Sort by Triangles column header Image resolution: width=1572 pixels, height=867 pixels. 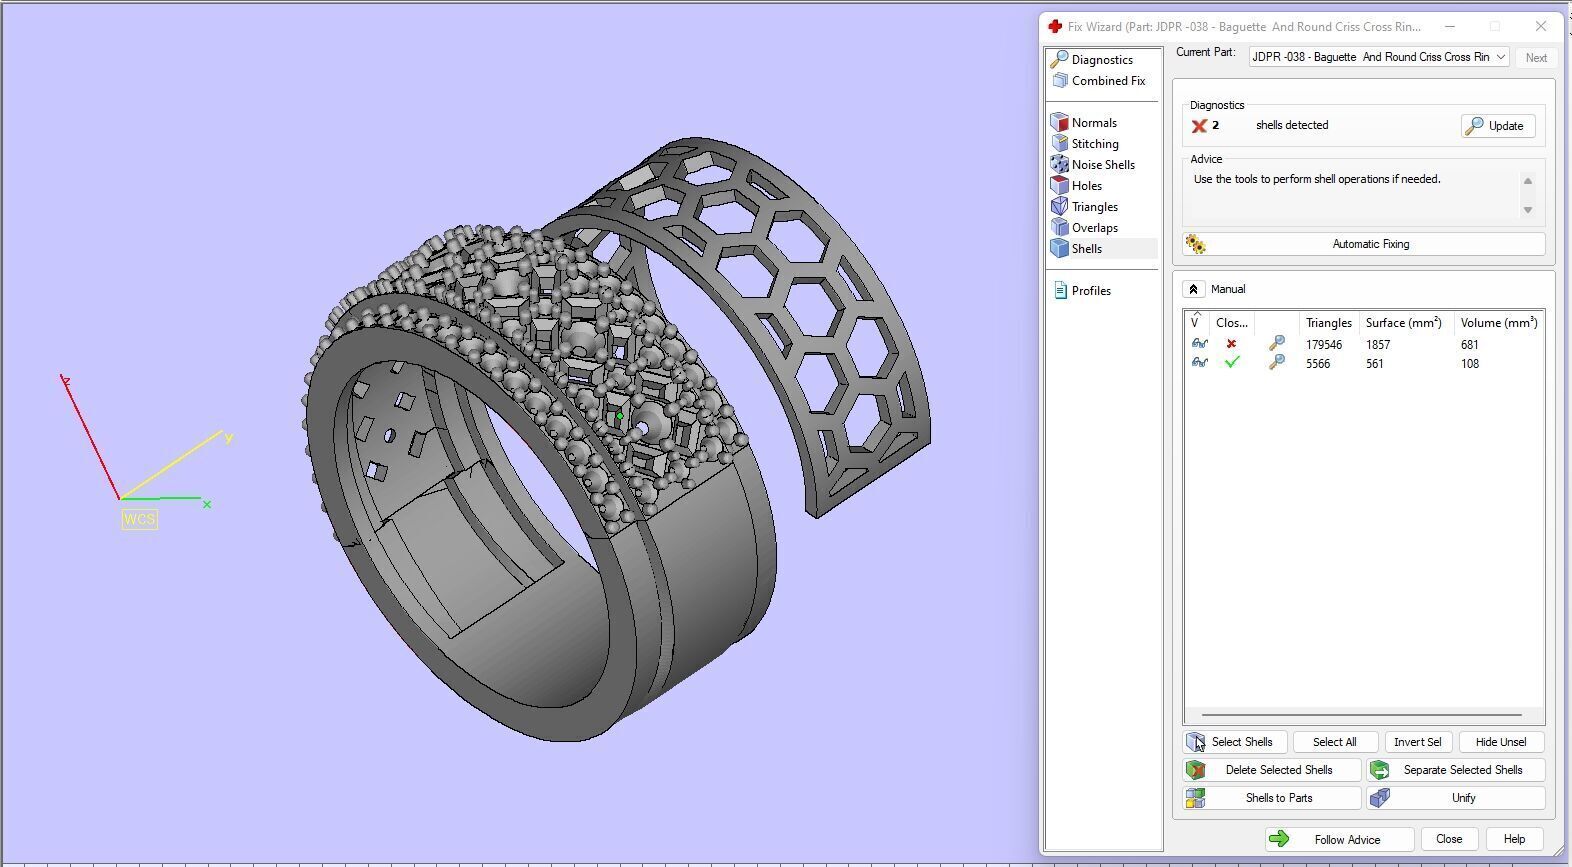click(x=1328, y=323)
